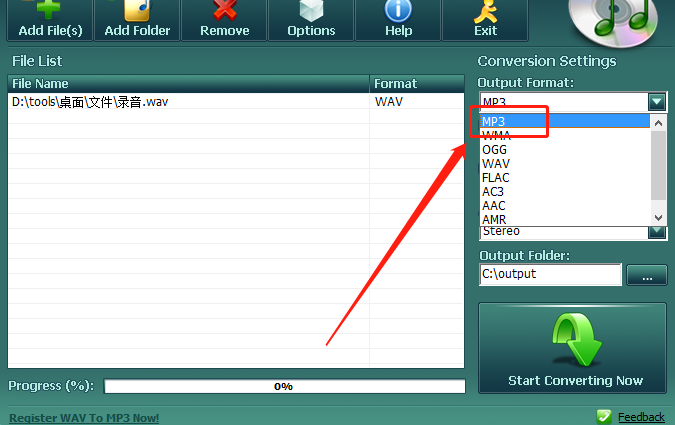Choose WAV from the dropdown list
675x425 pixels.
564,164
